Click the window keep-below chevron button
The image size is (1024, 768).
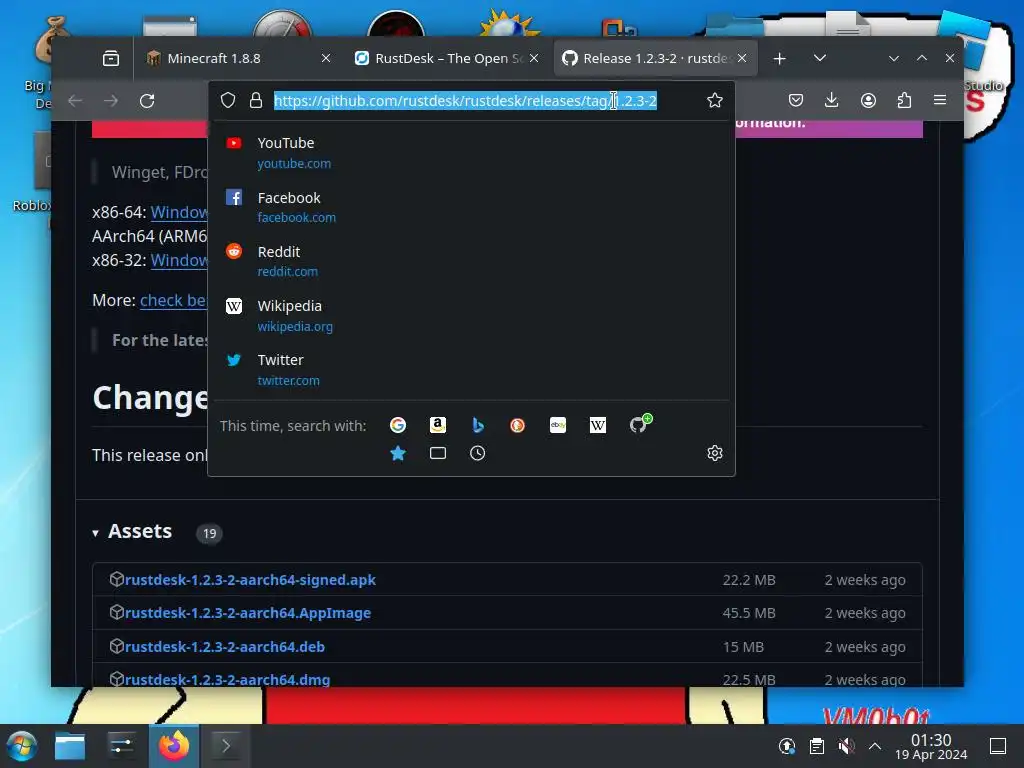(893, 59)
